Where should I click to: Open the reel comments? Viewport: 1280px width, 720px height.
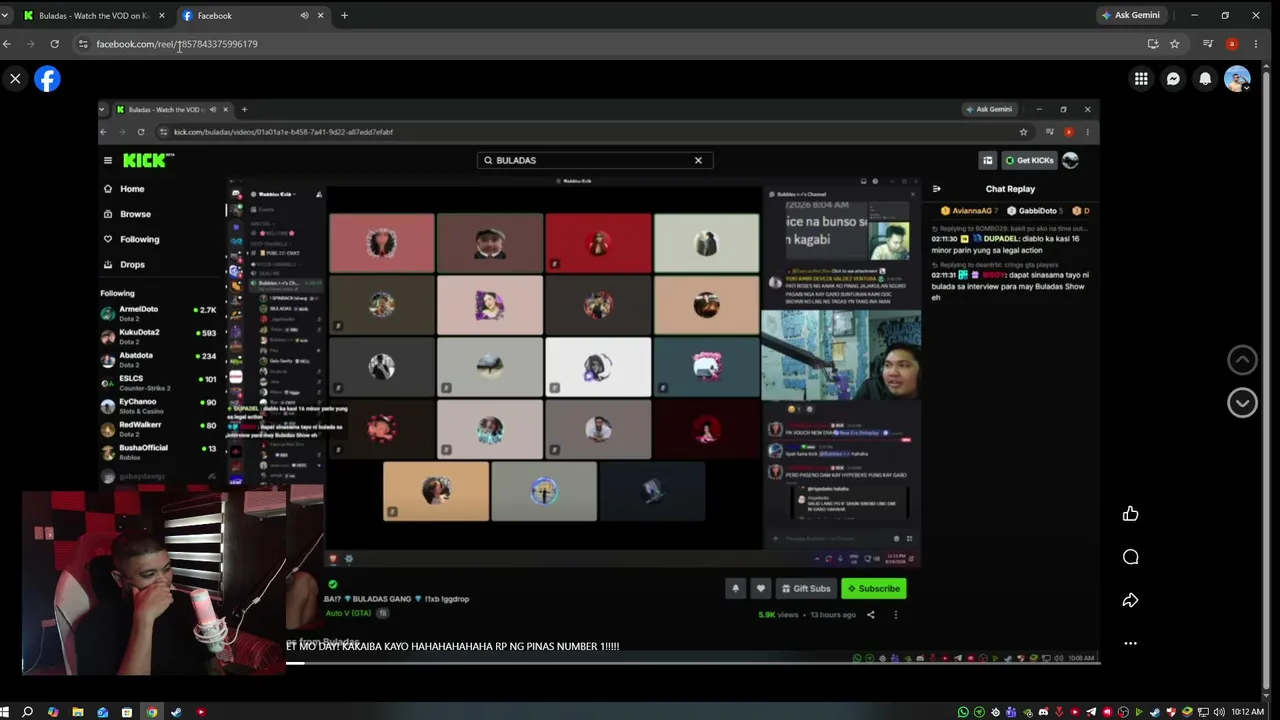coord(1130,557)
